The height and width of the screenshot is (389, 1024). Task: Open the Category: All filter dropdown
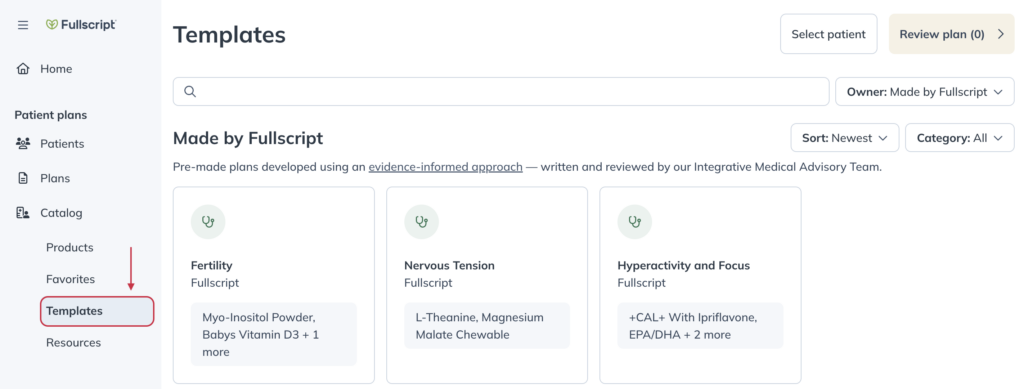coord(960,138)
